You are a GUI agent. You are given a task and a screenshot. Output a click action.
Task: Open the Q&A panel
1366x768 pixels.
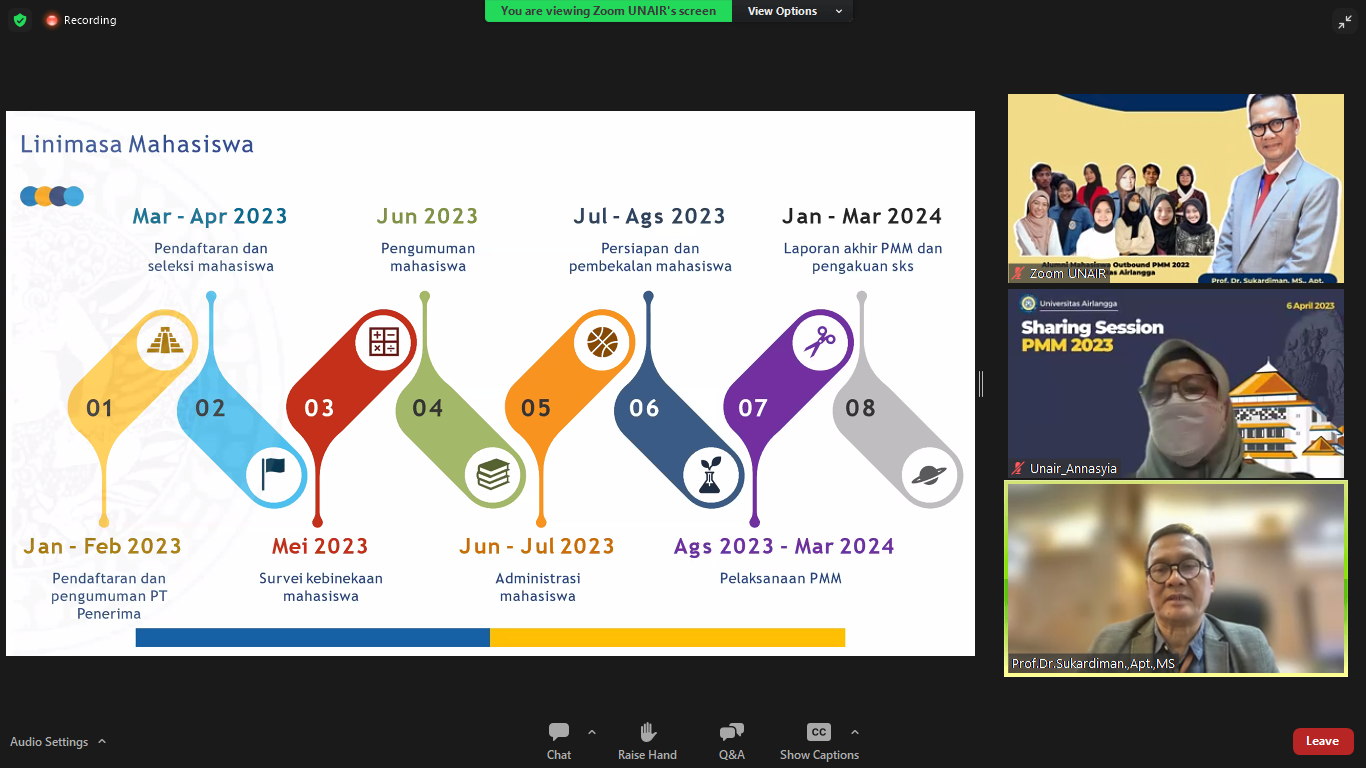click(731, 741)
